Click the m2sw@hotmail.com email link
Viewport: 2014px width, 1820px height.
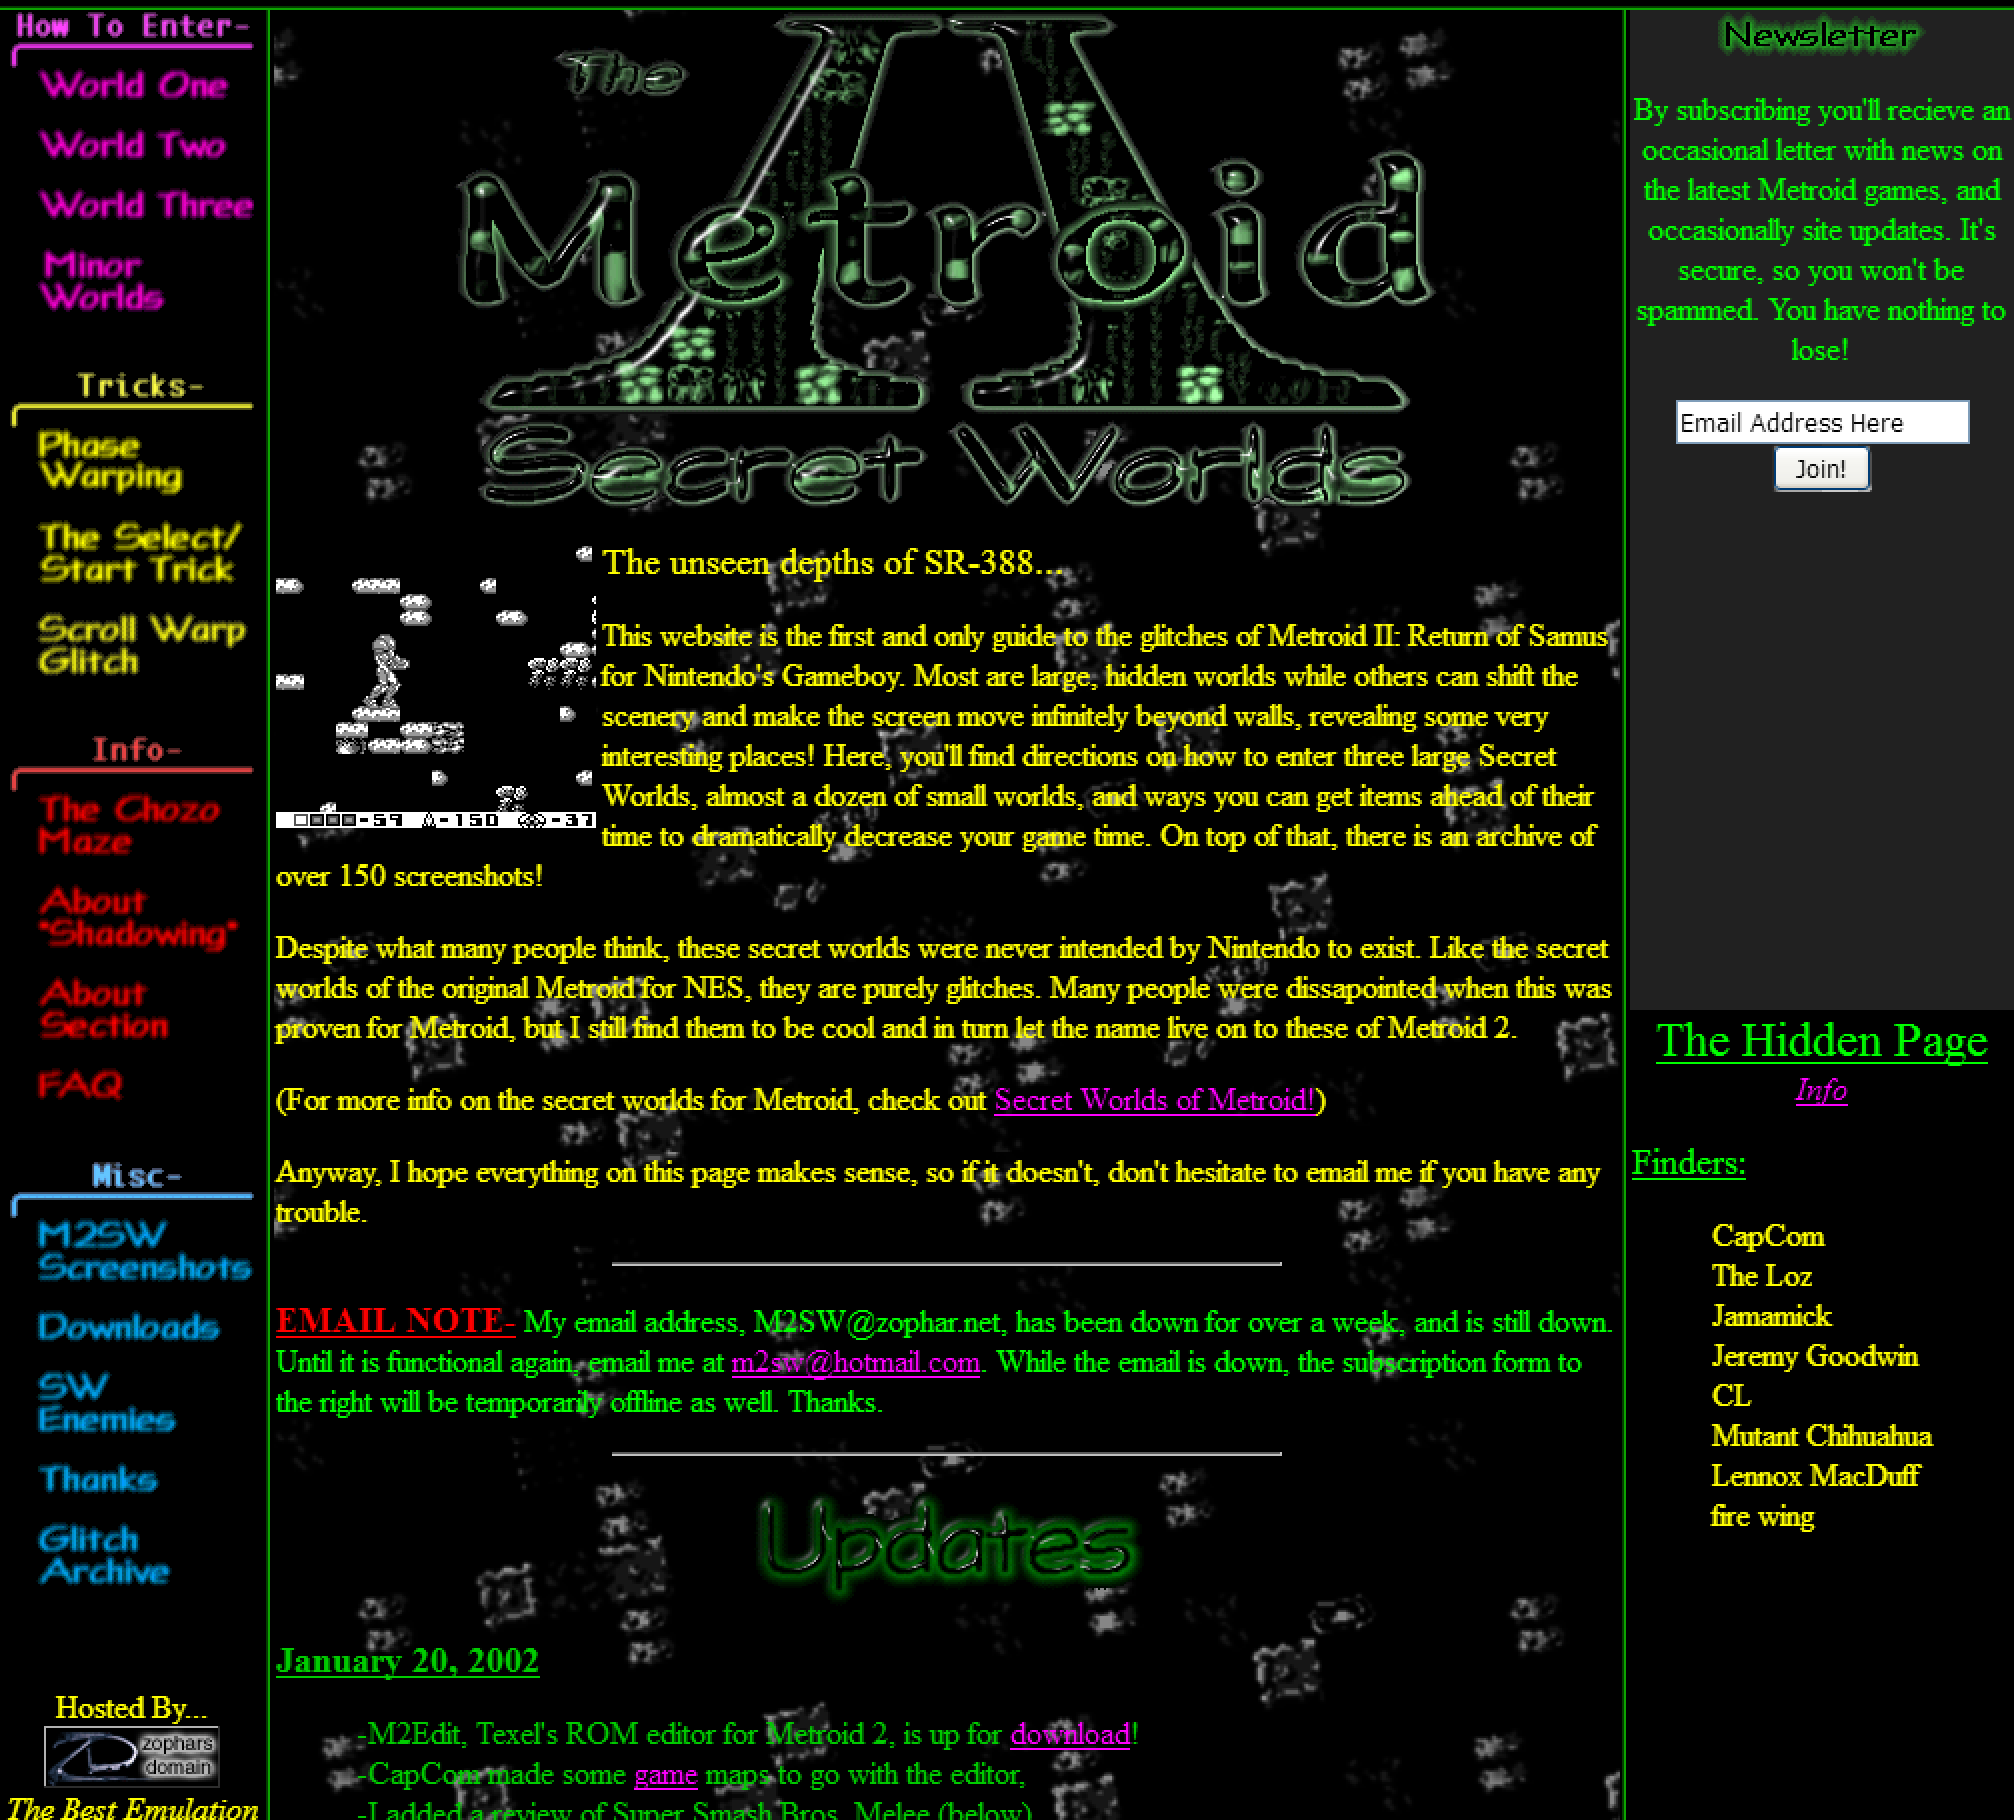point(855,1362)
